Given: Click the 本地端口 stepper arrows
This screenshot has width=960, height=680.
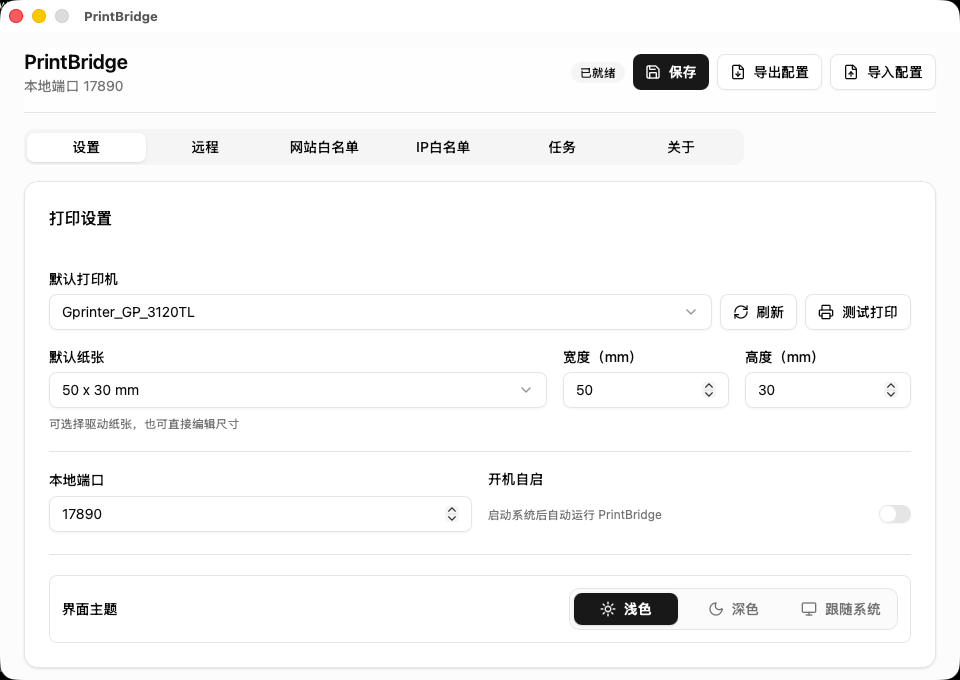Looking at the screenshot, I should coord(452,514).
